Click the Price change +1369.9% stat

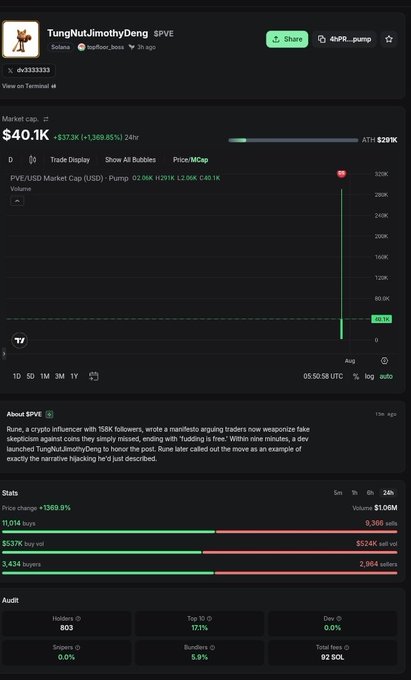[x=36, y=508]
